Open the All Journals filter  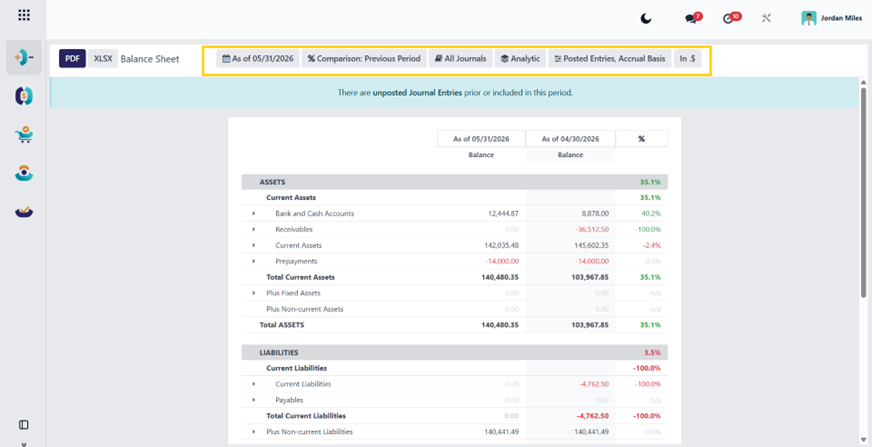pyautogui.click(x=460, y=58)
